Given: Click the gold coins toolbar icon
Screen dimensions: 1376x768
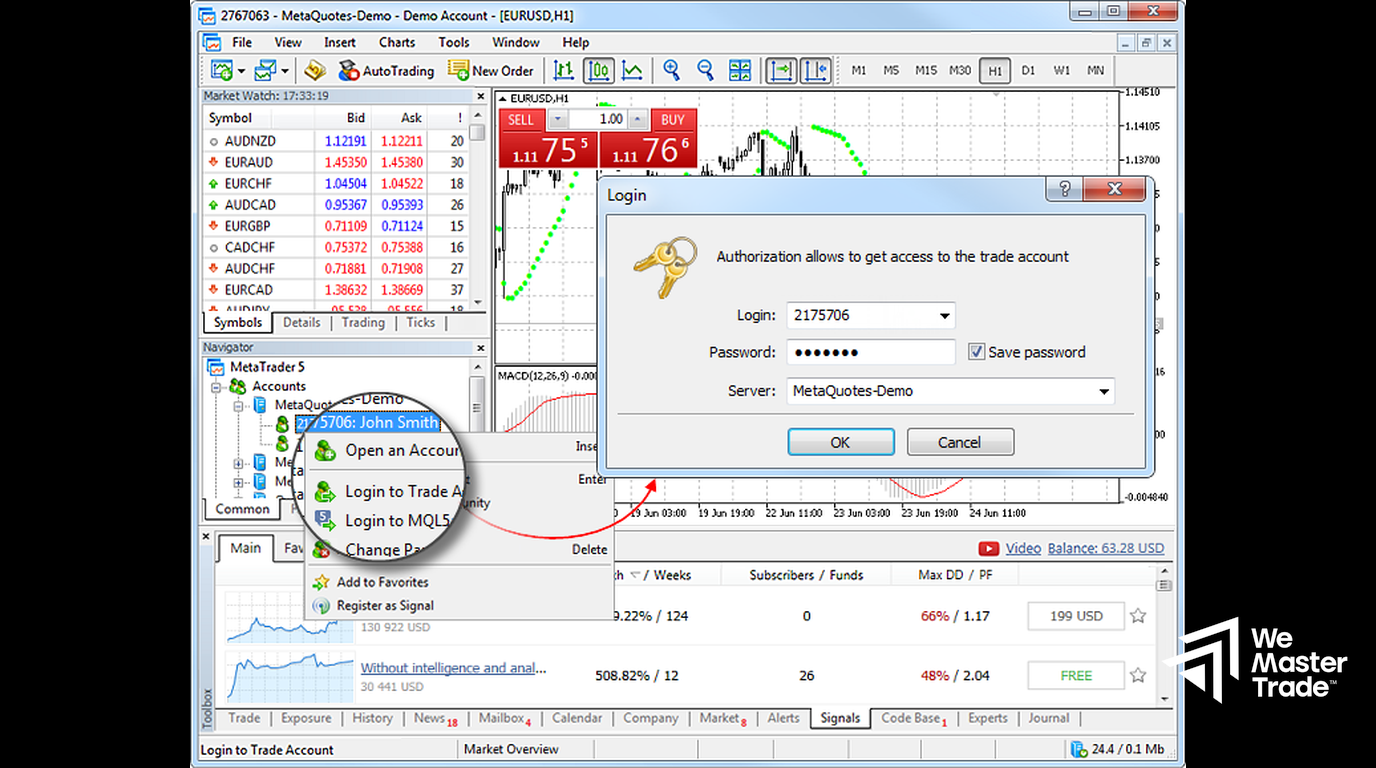Looking at the screenshot, I should click(315, 70).
